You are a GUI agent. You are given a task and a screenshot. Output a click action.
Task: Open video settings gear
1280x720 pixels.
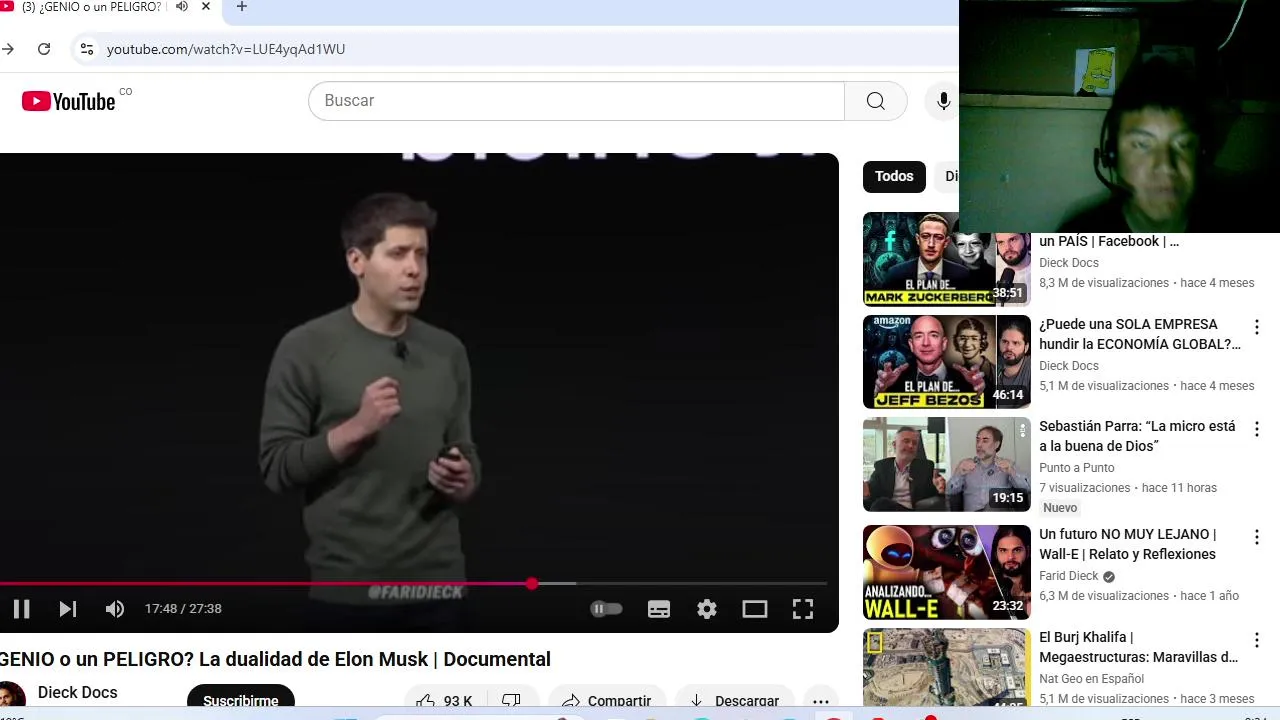point(707,609)
